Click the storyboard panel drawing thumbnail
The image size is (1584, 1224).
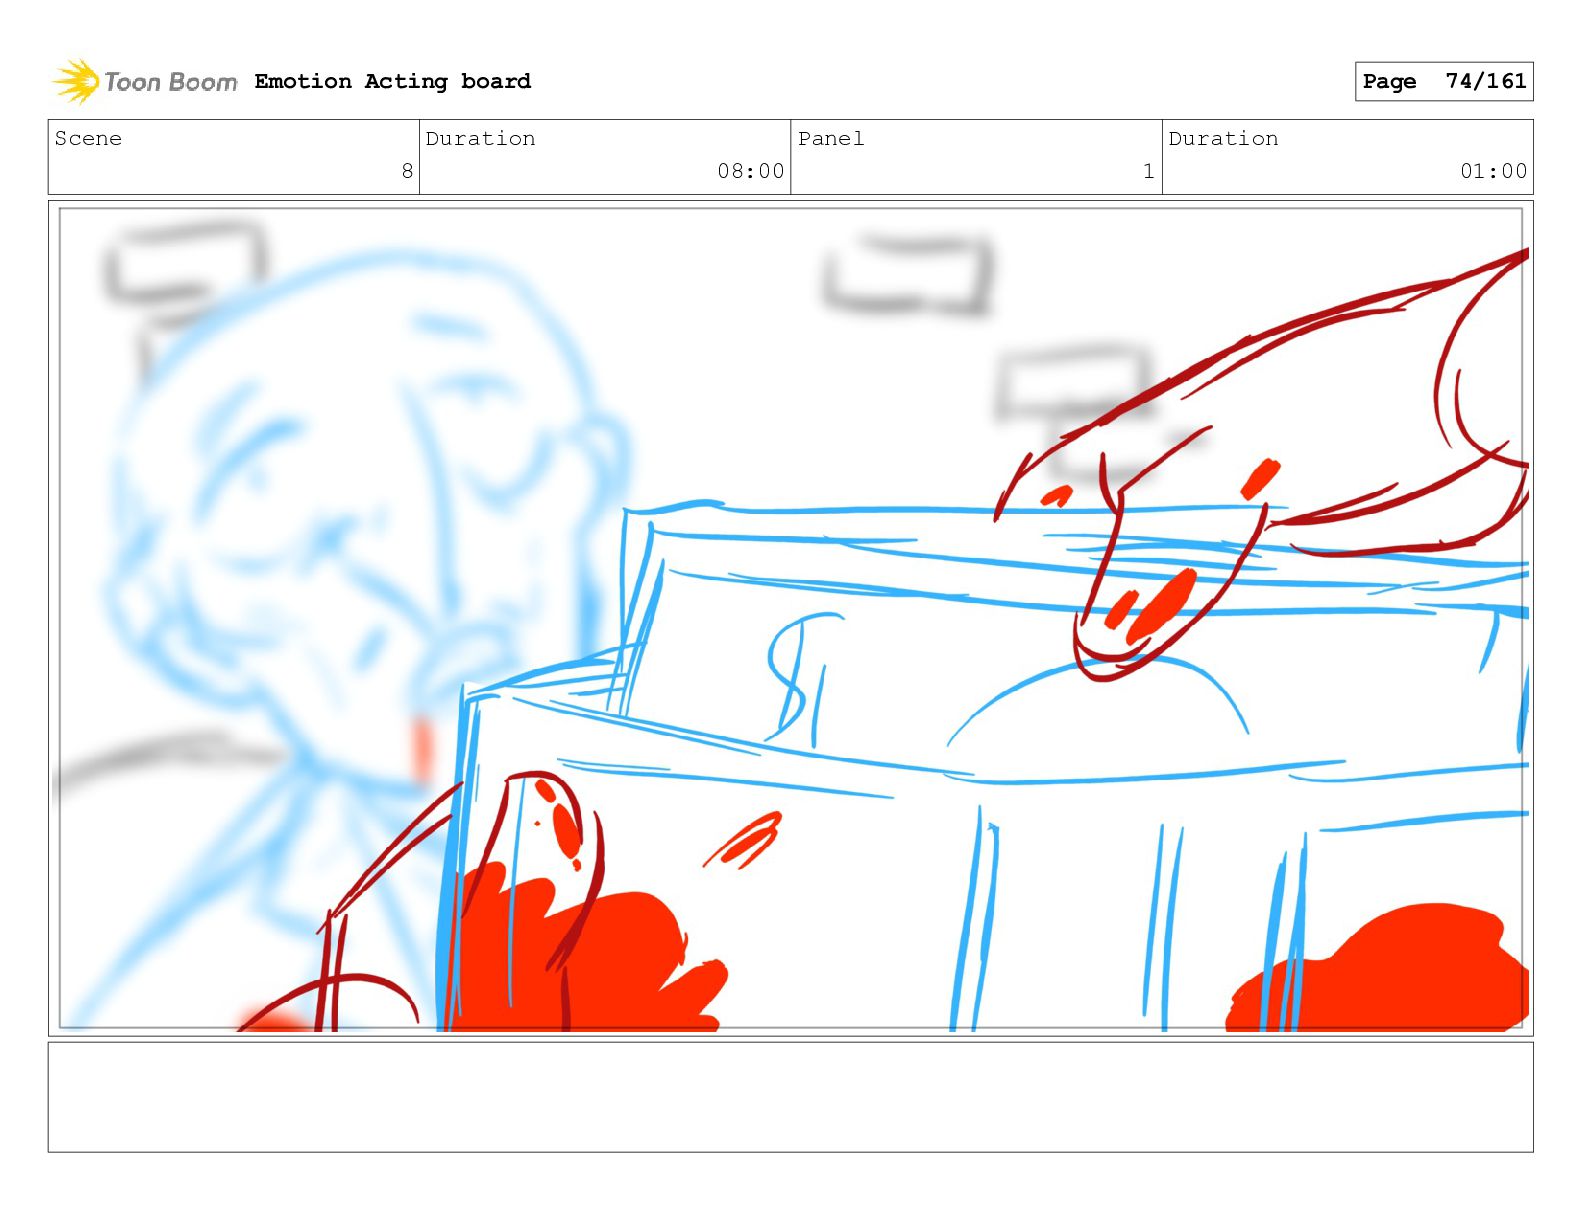(x=790, y=618)
